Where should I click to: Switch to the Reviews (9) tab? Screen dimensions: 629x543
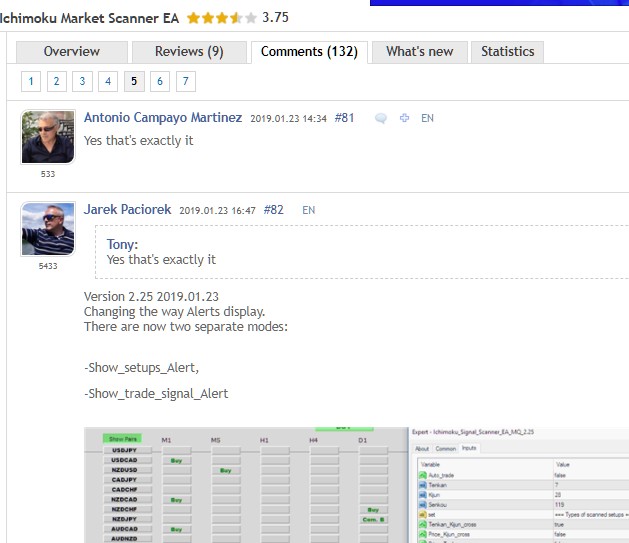[x=189, y=52]
